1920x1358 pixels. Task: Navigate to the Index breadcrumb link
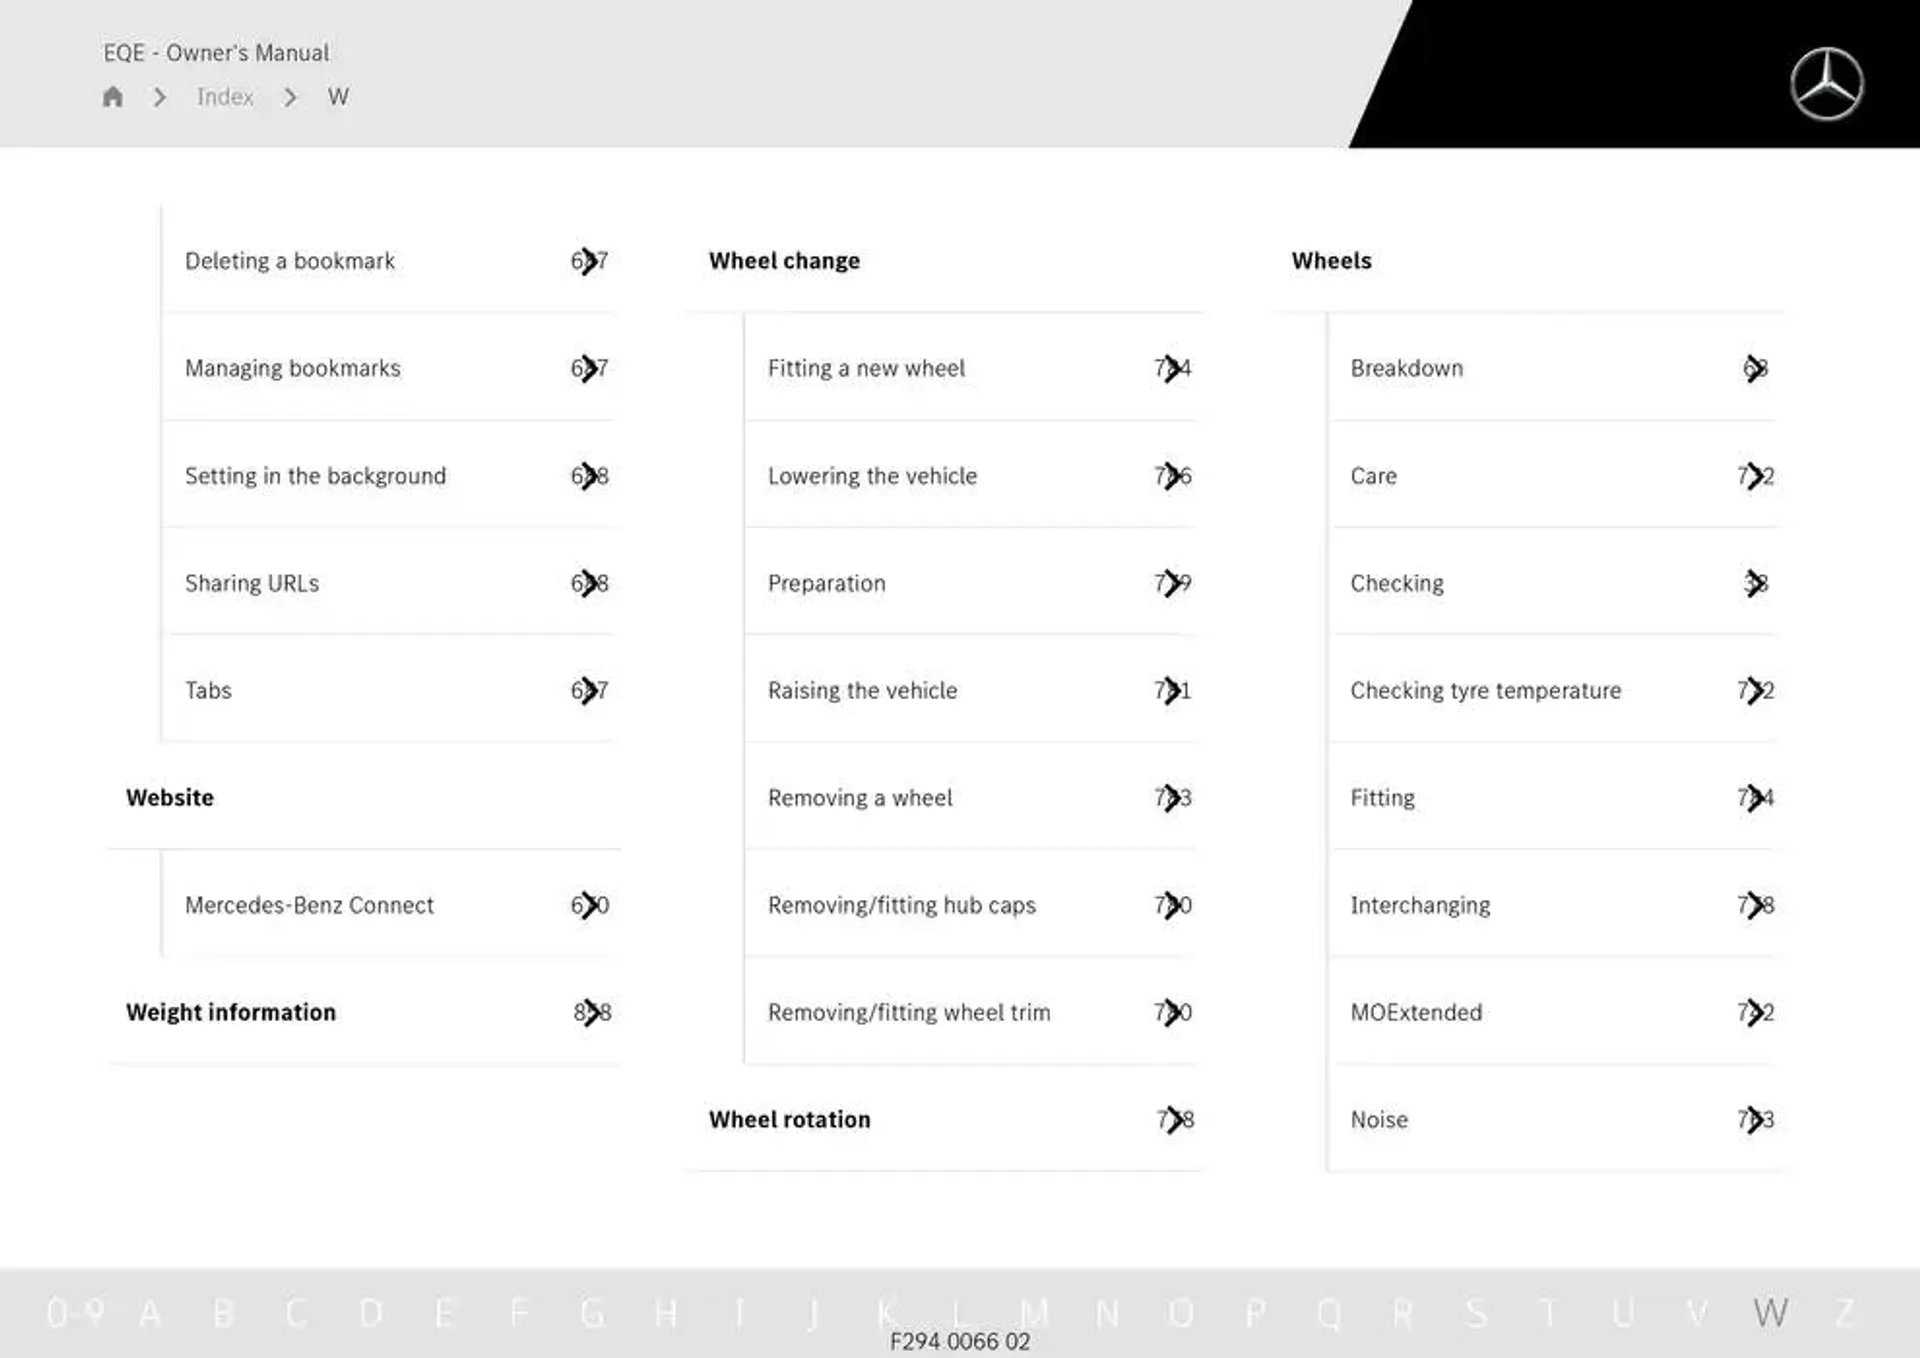click(x=223, y=97)
